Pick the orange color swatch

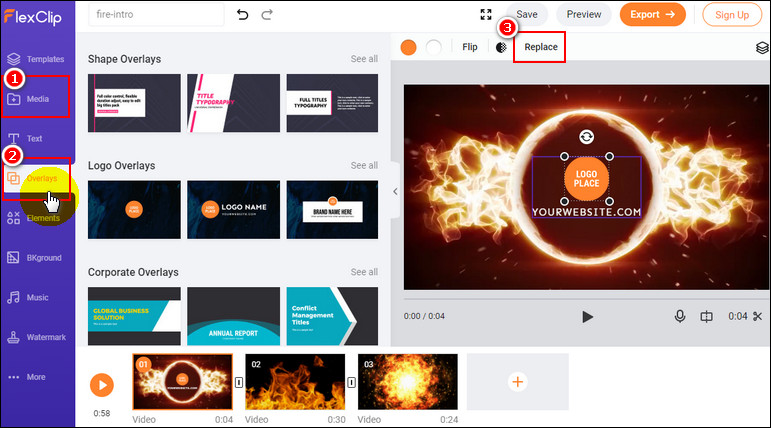tap(408, 48)
